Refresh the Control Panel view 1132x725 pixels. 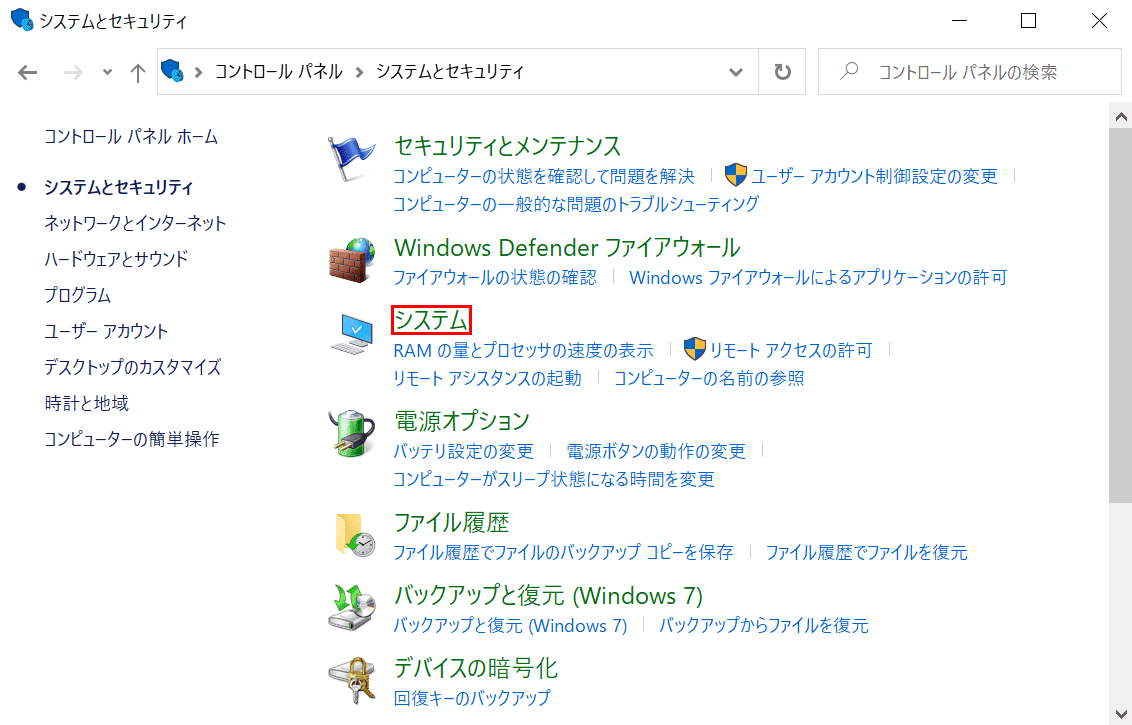coord(782,72)
